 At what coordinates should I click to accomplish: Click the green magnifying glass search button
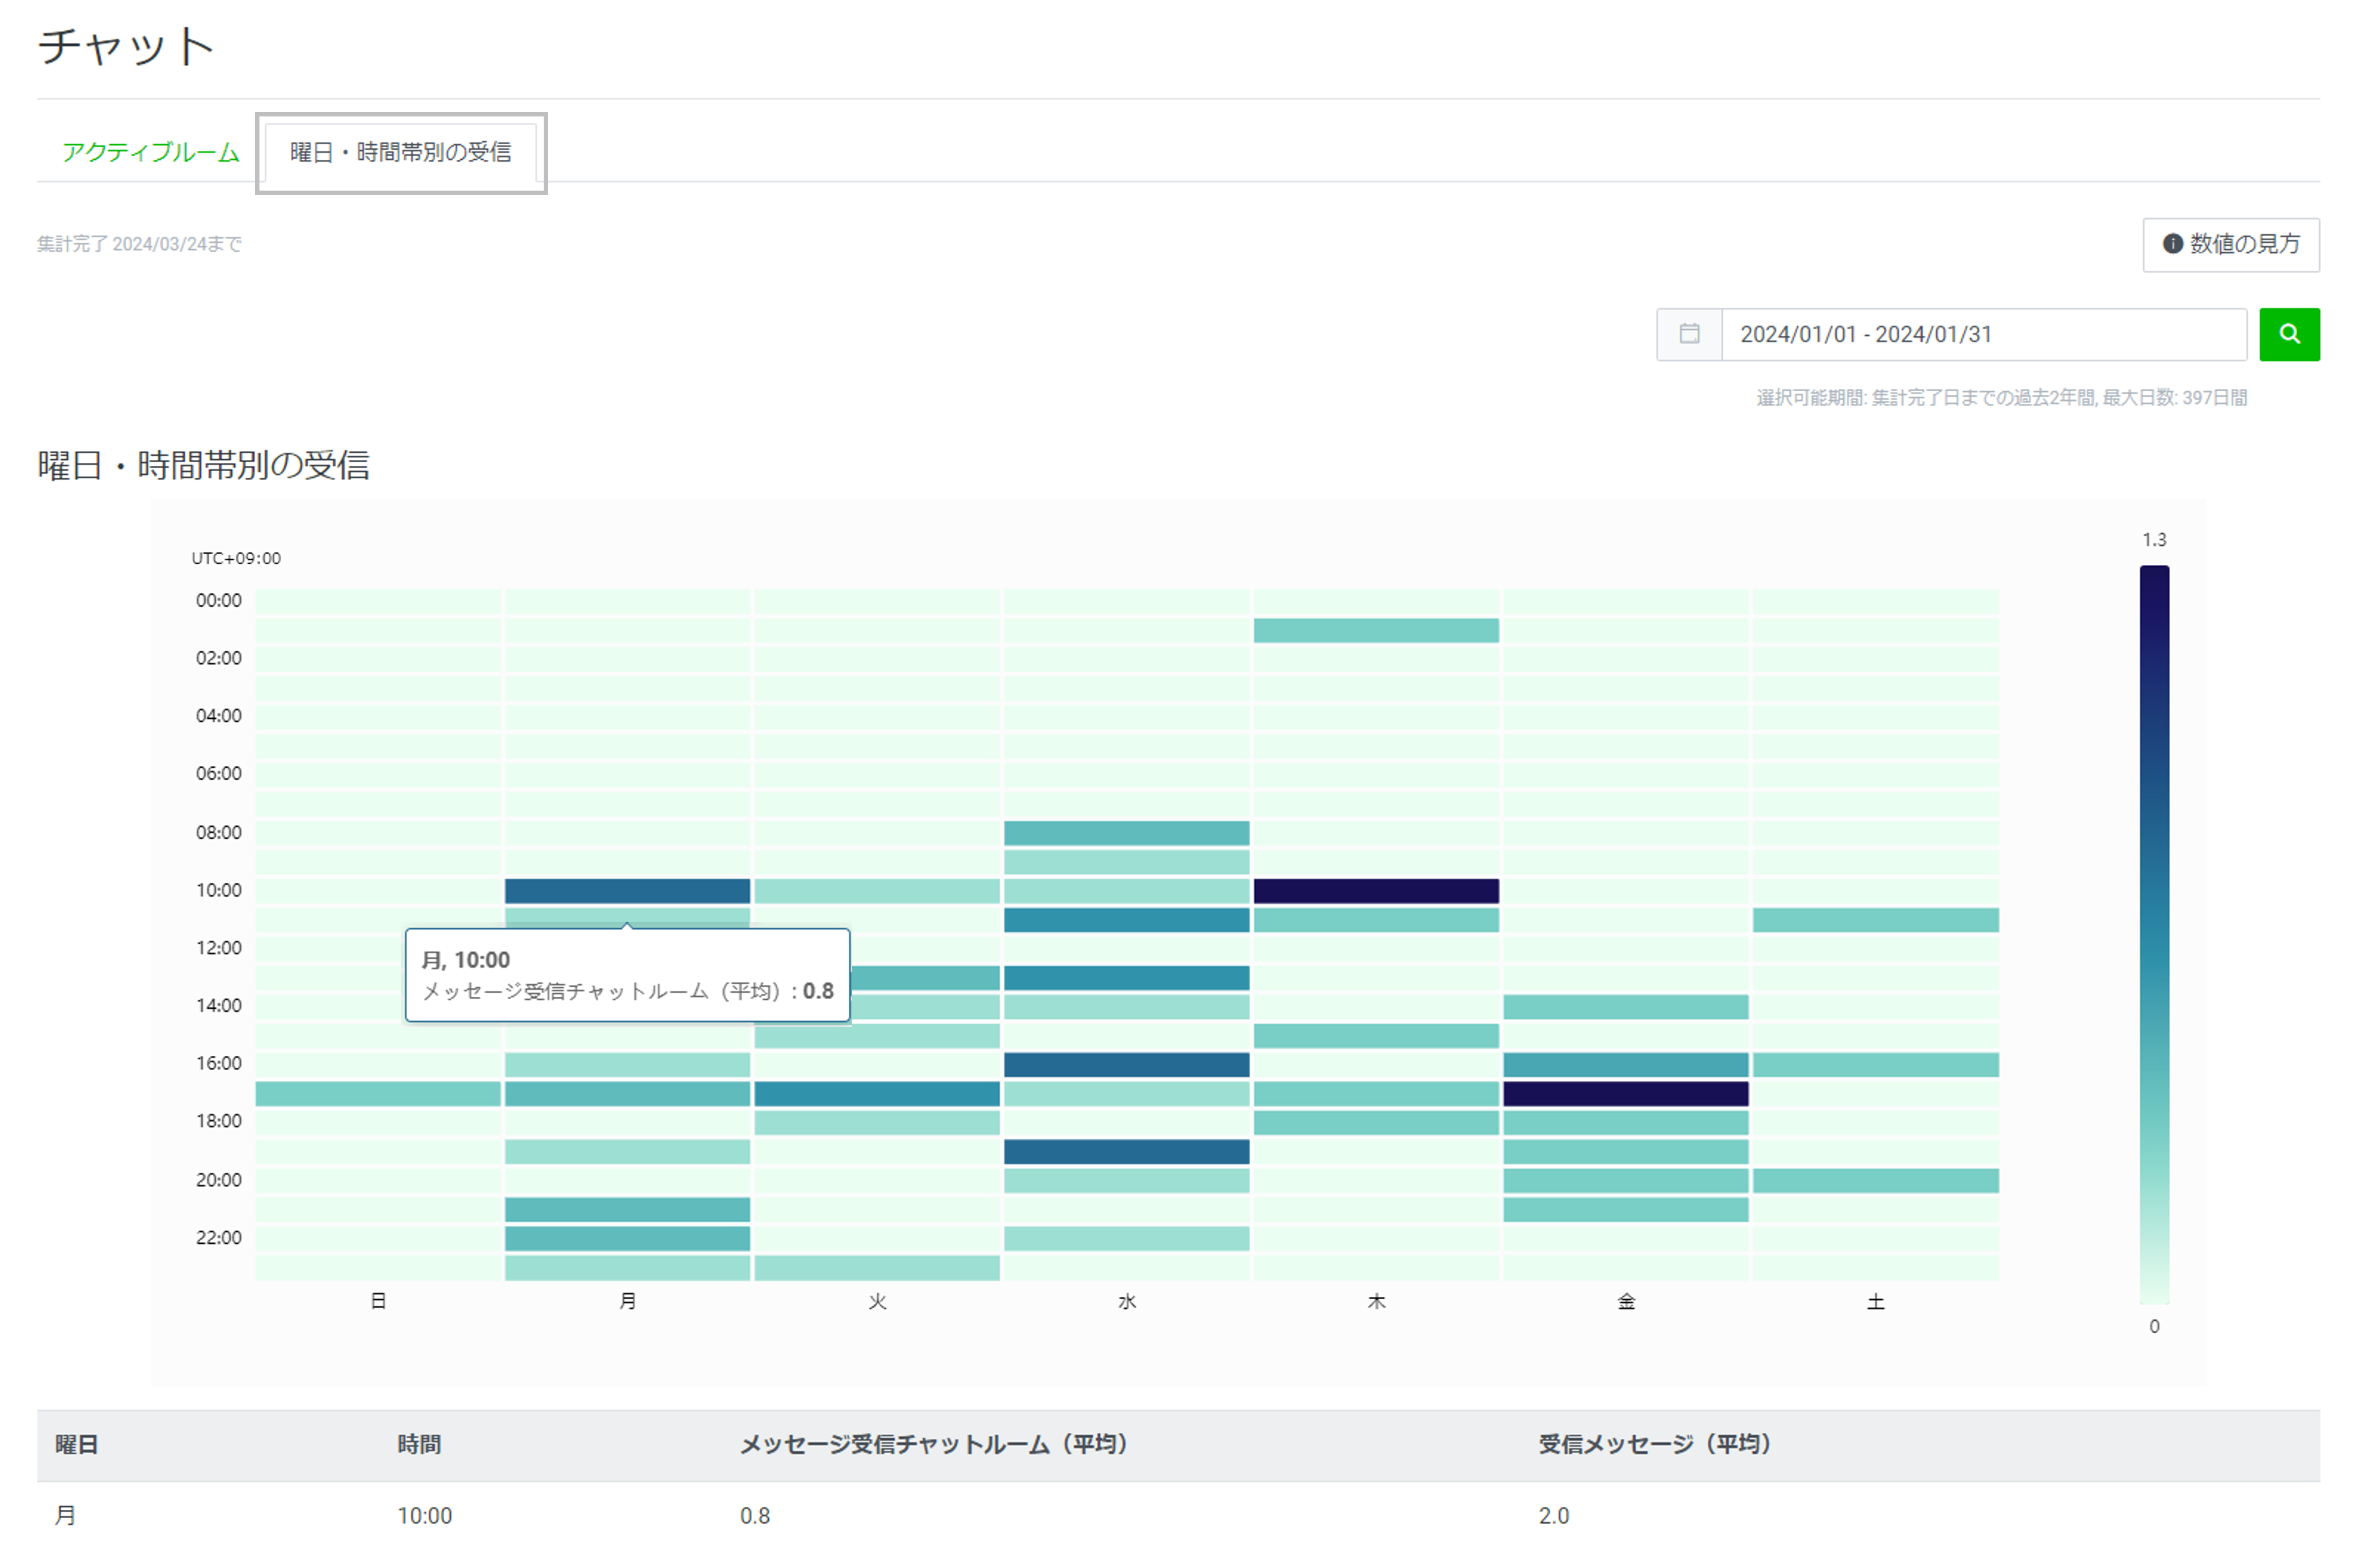click(2289, 334)
